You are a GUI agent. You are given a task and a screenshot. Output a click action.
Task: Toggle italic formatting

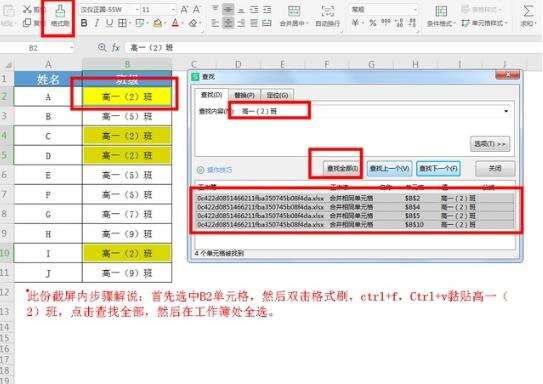point(97,23)
